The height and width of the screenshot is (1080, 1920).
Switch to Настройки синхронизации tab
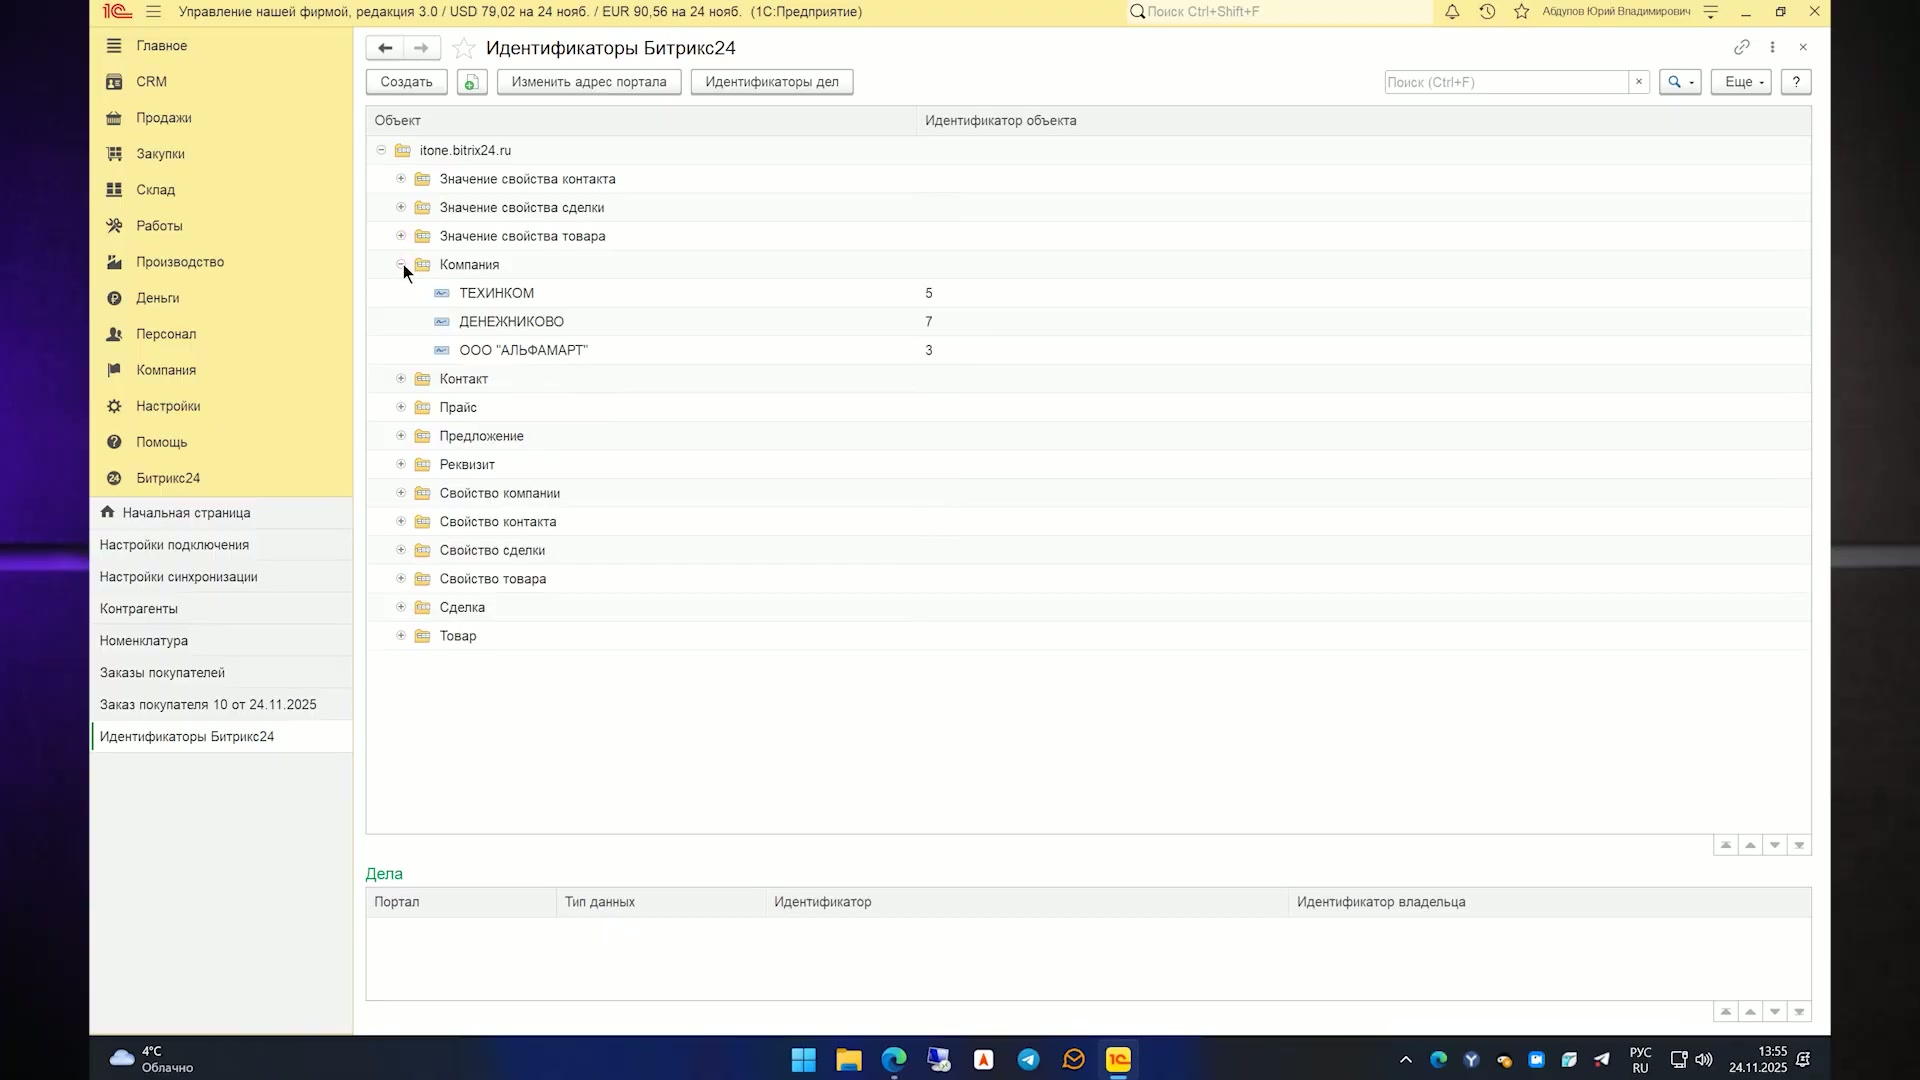178,577
